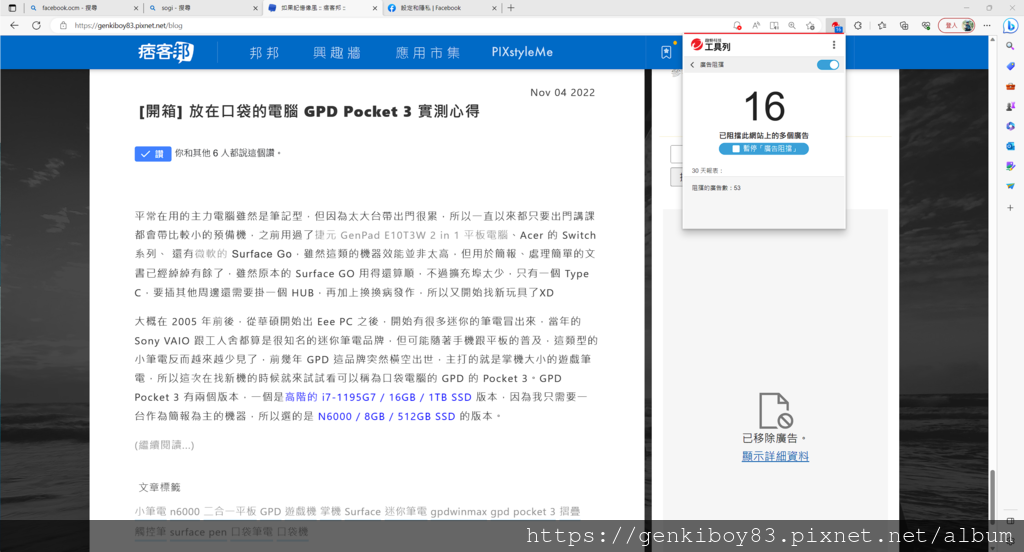Image resolution: width=1024 pixels, height=552 pixels.
Task: Click the blocked ads count 53 text
Action: coord(716,188)
